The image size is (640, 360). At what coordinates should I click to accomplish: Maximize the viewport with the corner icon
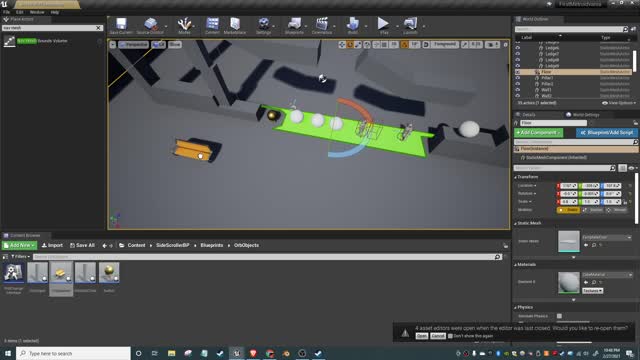(x=505, y=44)
